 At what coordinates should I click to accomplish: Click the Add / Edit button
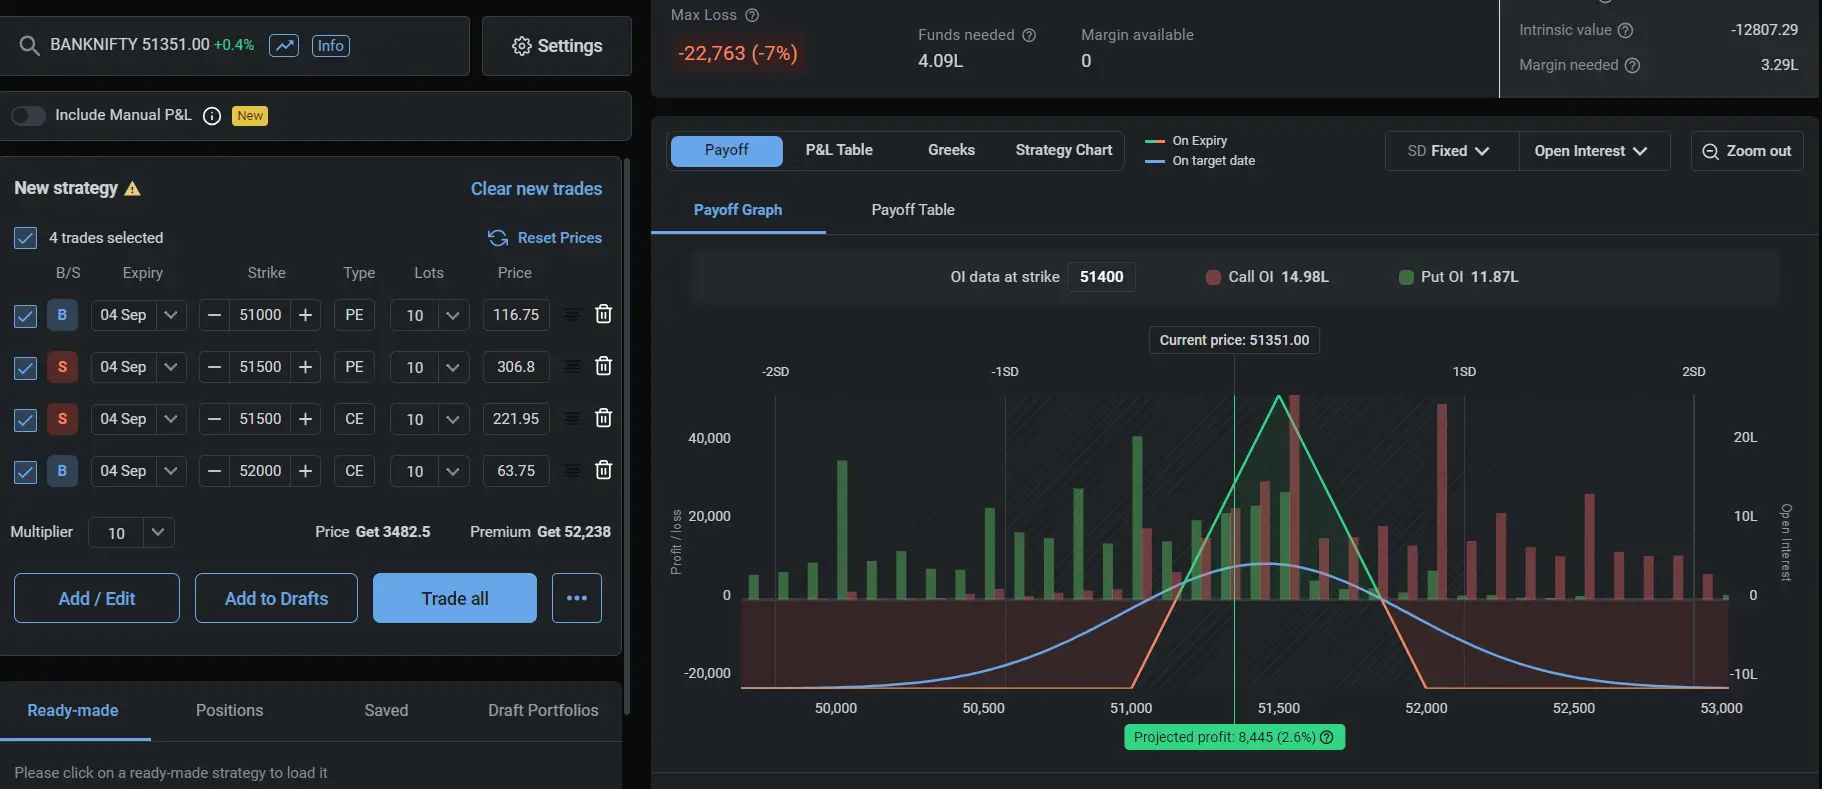(97, 598)
